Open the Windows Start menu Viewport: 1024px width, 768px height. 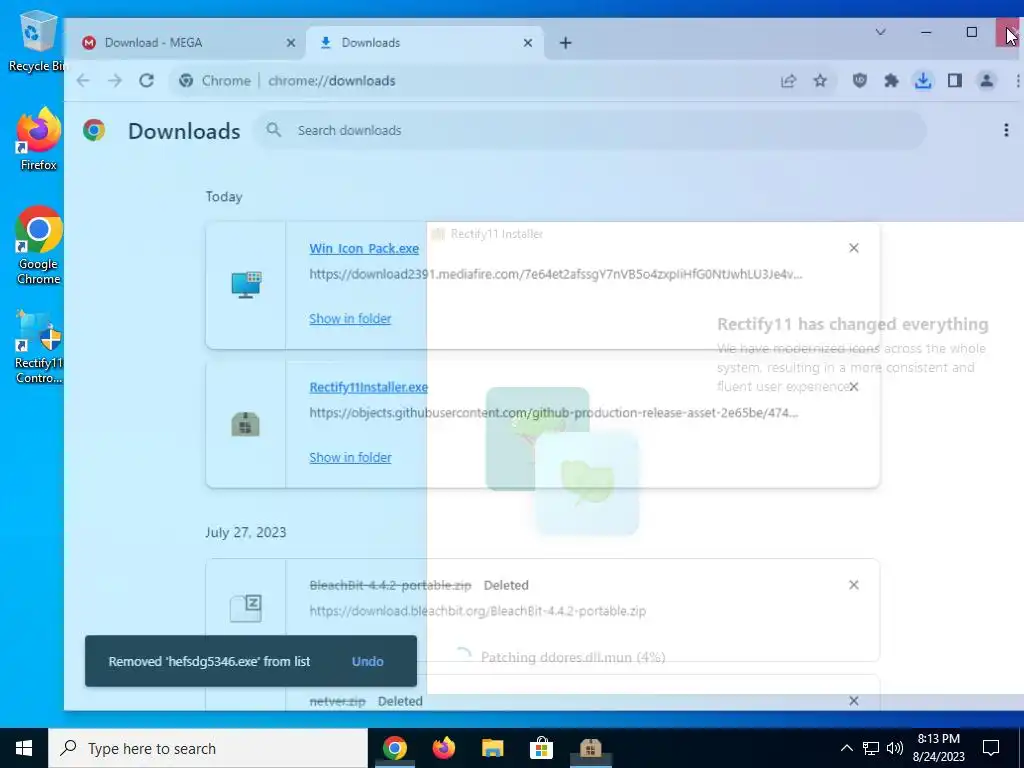click(24, 748)
